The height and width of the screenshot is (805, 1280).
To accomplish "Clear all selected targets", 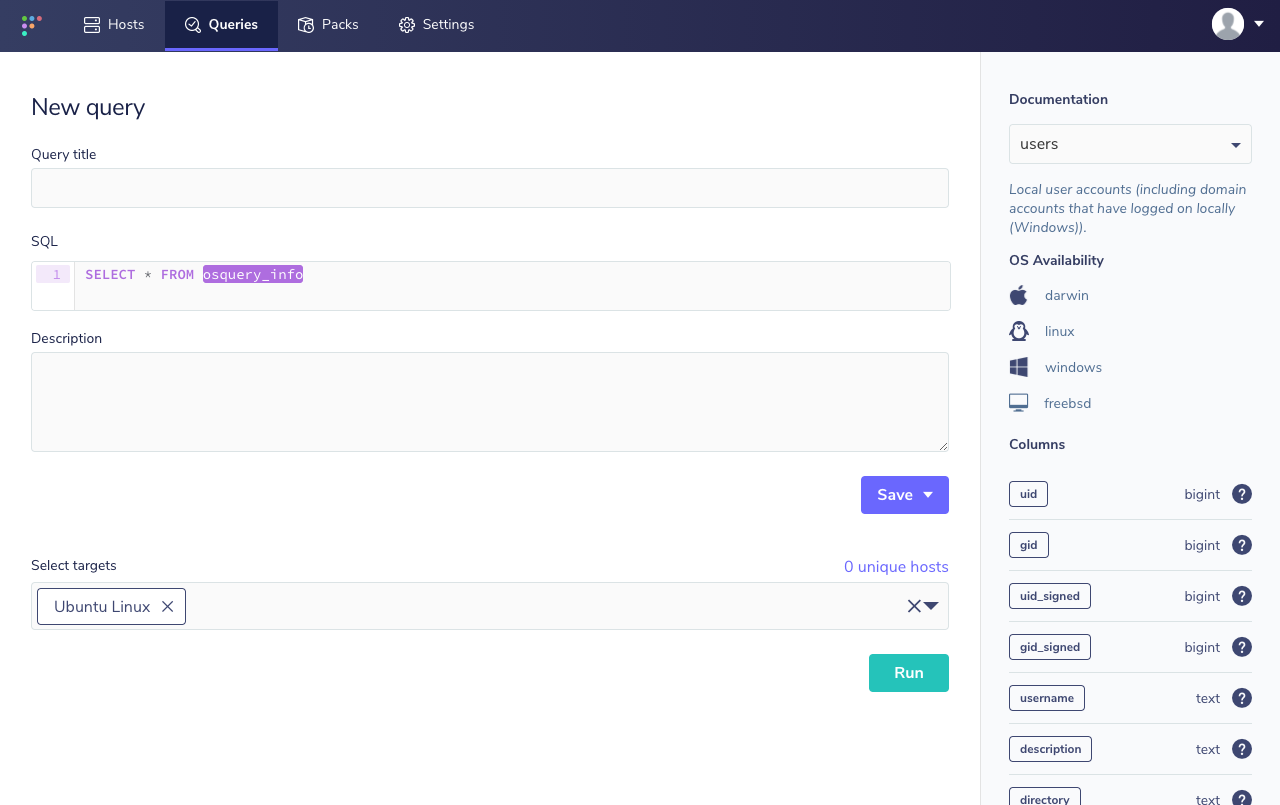I will [x=913, y=605].
